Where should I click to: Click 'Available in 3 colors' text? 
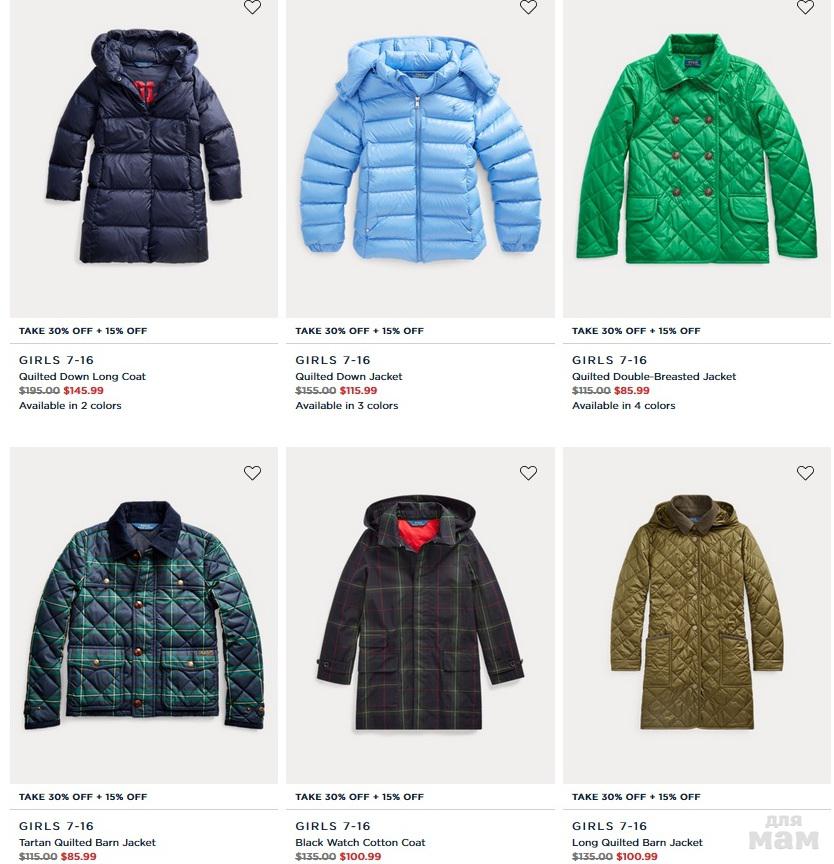346,406
